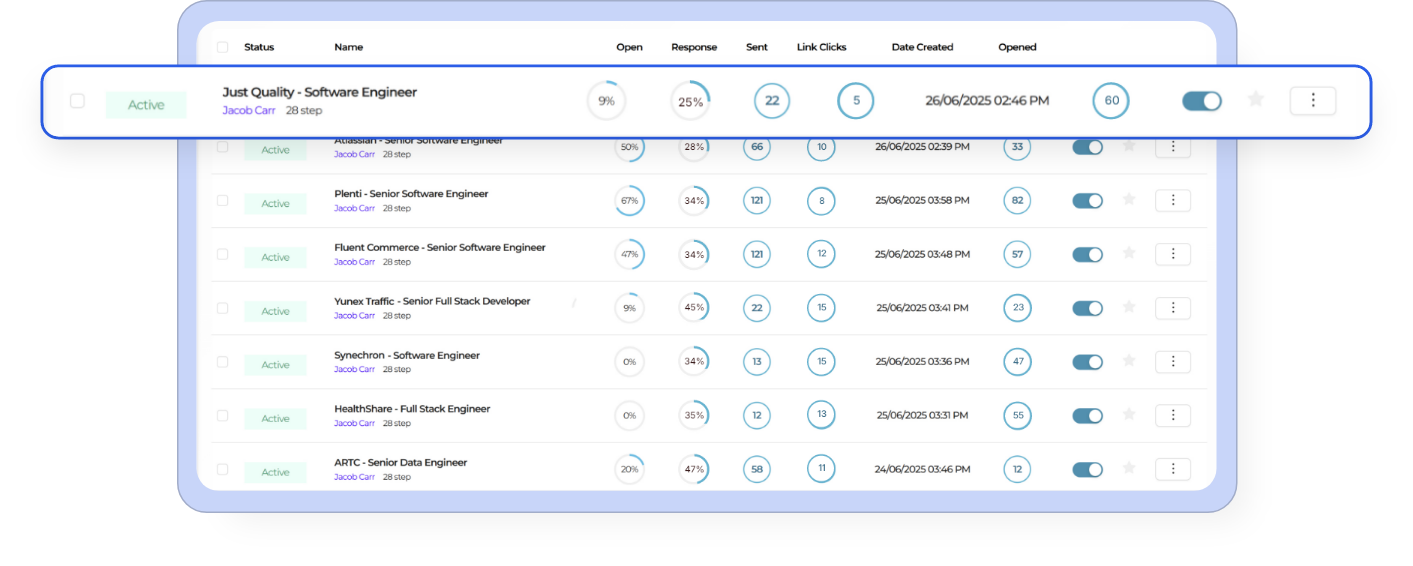Image resolution: width=1413 pixels, height=566 pixels.
Task: Star the Atlassian campaign row
Action: 1129,146
